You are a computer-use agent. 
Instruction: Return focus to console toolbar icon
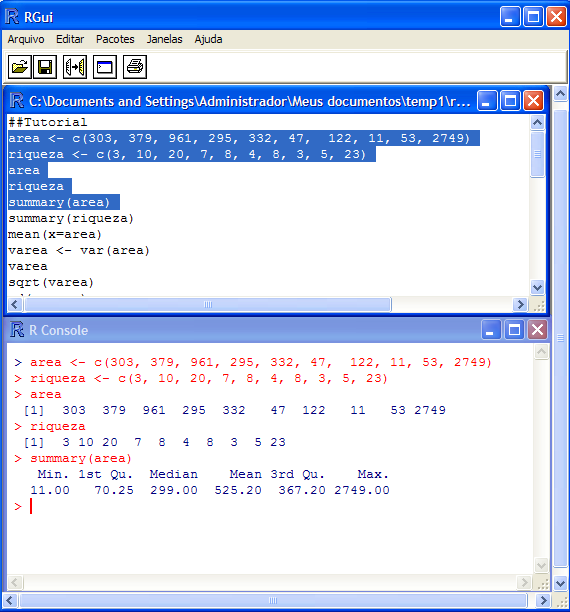point(105,67)
